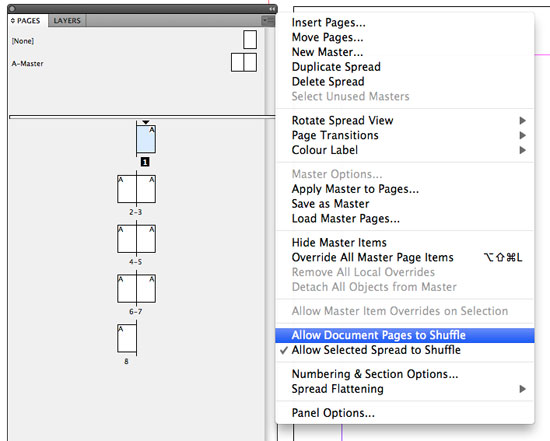
Task: Open Numbering & Section Options...
Action: [405, 374]
